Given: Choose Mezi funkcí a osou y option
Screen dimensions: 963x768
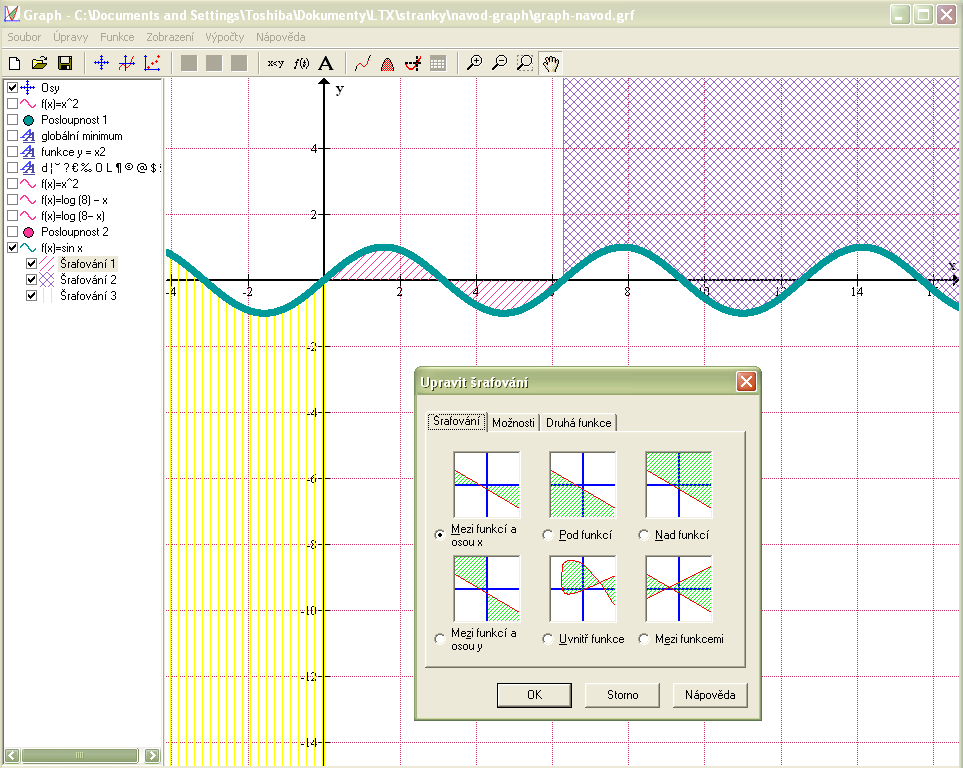Looking at the screenshot, I should [x=439, y=639].
